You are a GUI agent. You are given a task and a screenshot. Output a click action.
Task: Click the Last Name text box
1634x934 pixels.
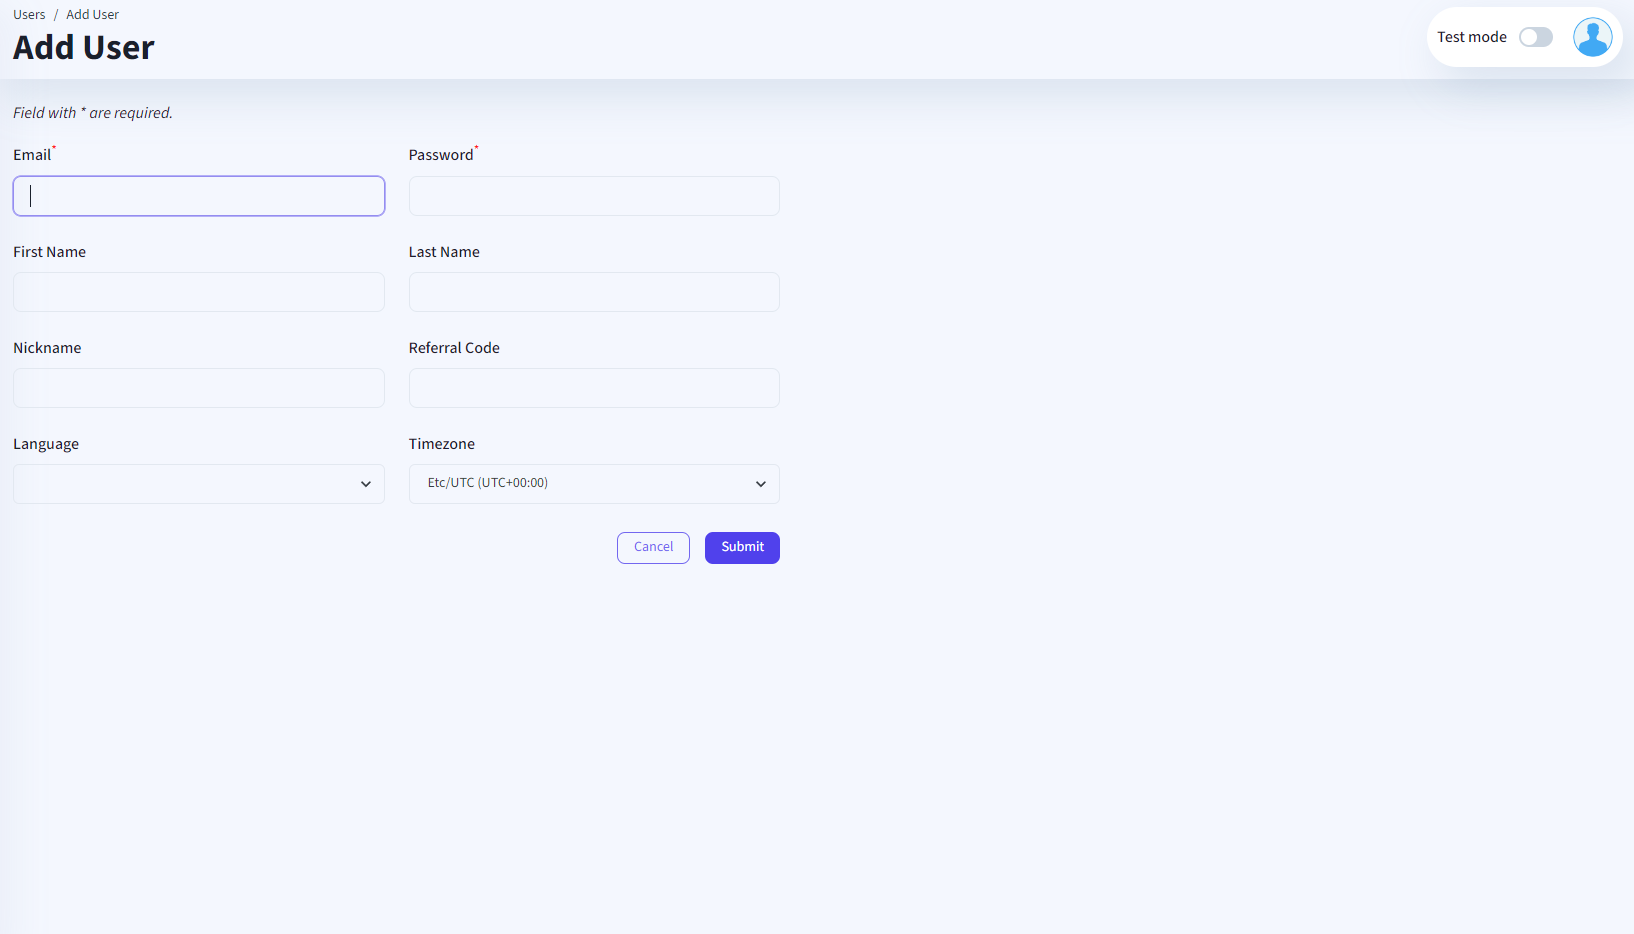pos(594,292)
